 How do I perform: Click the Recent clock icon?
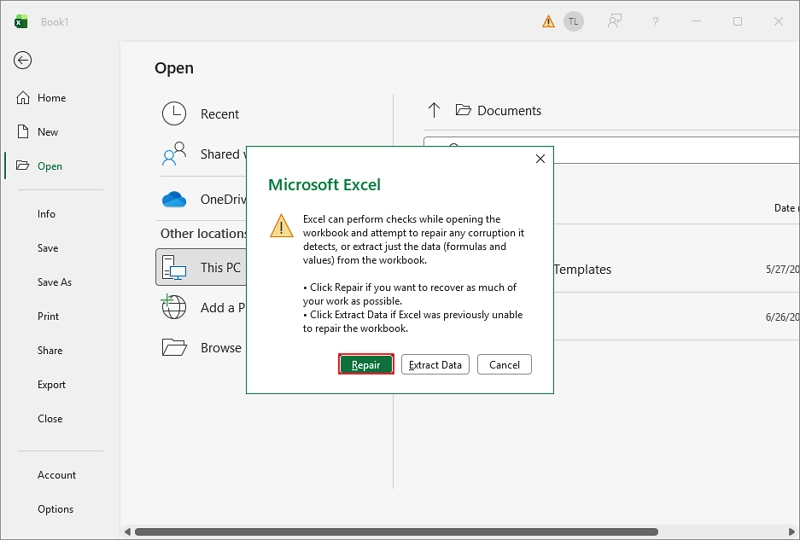click(174, 113)
